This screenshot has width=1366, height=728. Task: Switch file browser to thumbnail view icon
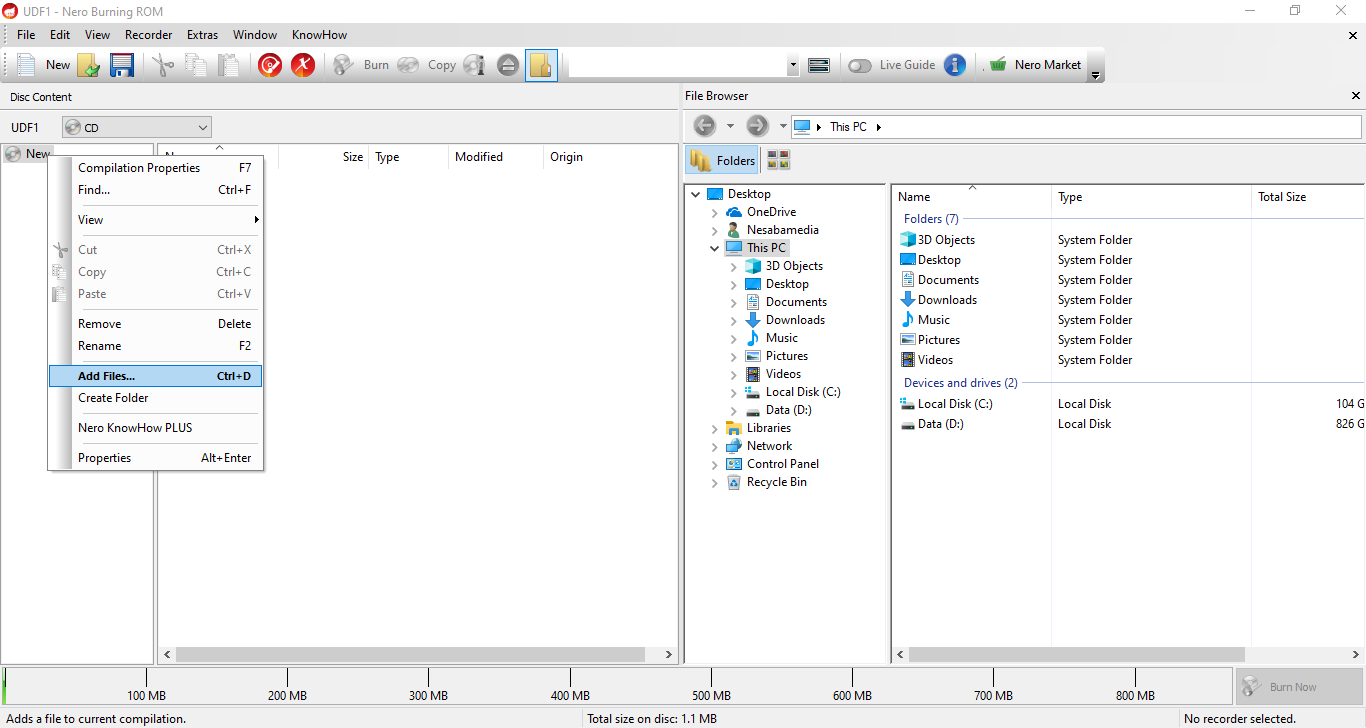pyautogui.click(x=778, y=160)
